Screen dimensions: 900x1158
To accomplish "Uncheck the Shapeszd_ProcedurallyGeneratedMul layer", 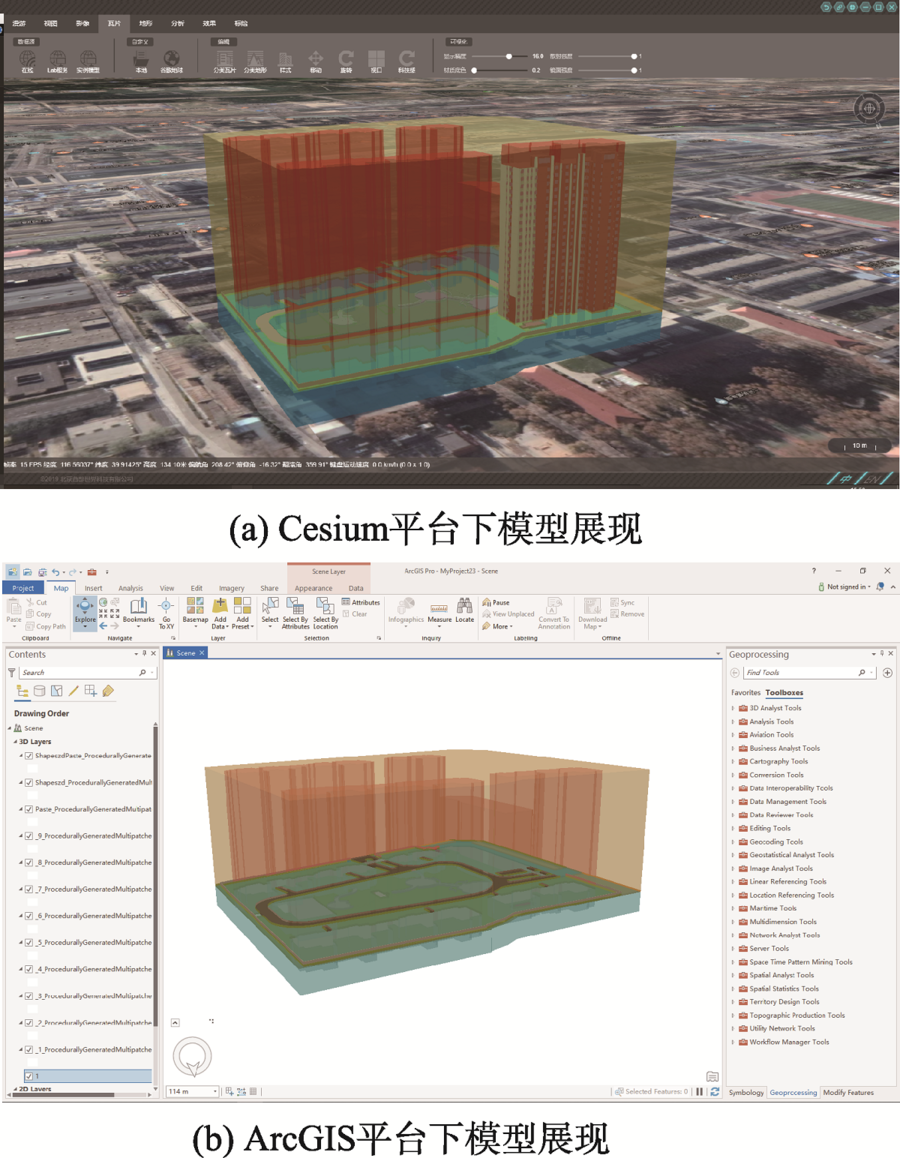I will pyautogui.click(x=29, y=782).
